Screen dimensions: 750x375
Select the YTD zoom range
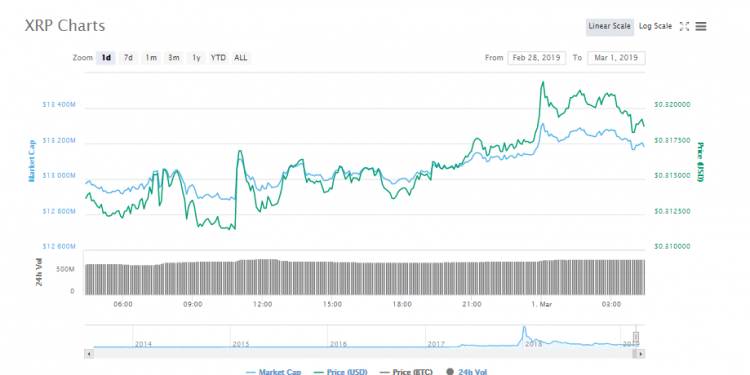click(219, 58)
